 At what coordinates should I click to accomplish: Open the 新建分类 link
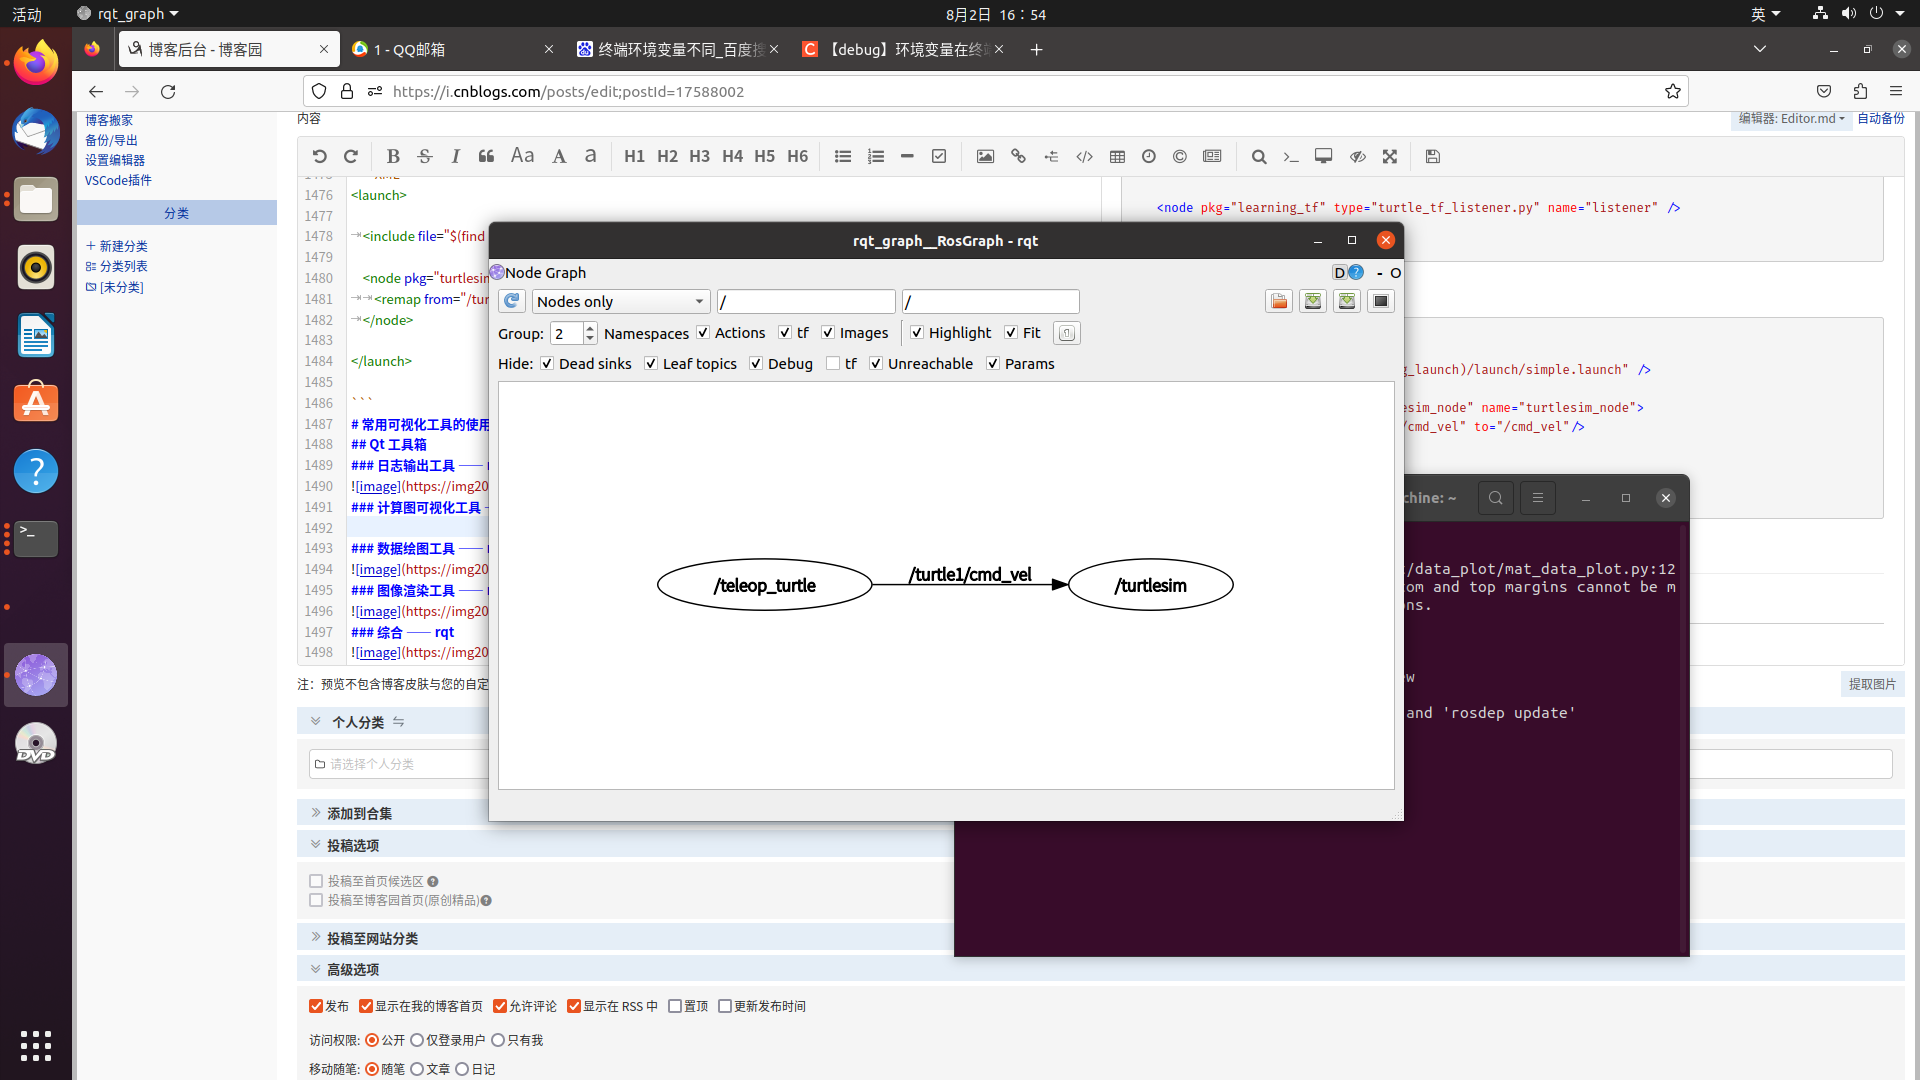122,246
